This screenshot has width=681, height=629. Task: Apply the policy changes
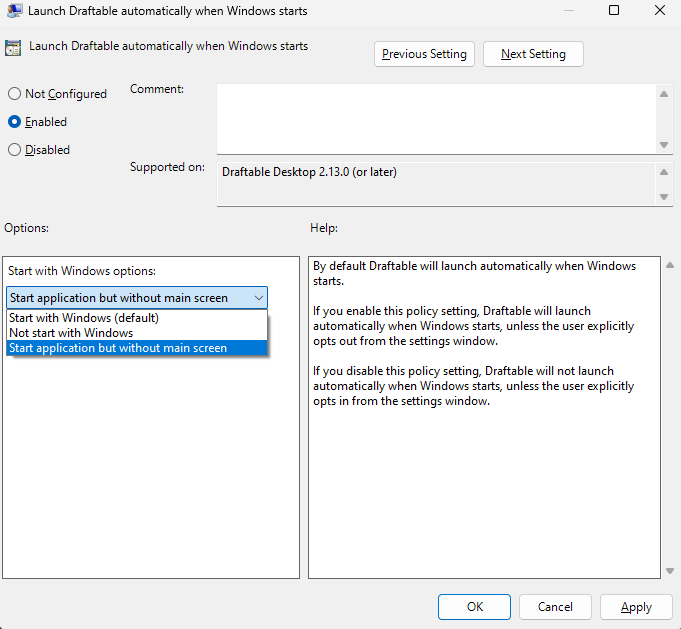636,606
